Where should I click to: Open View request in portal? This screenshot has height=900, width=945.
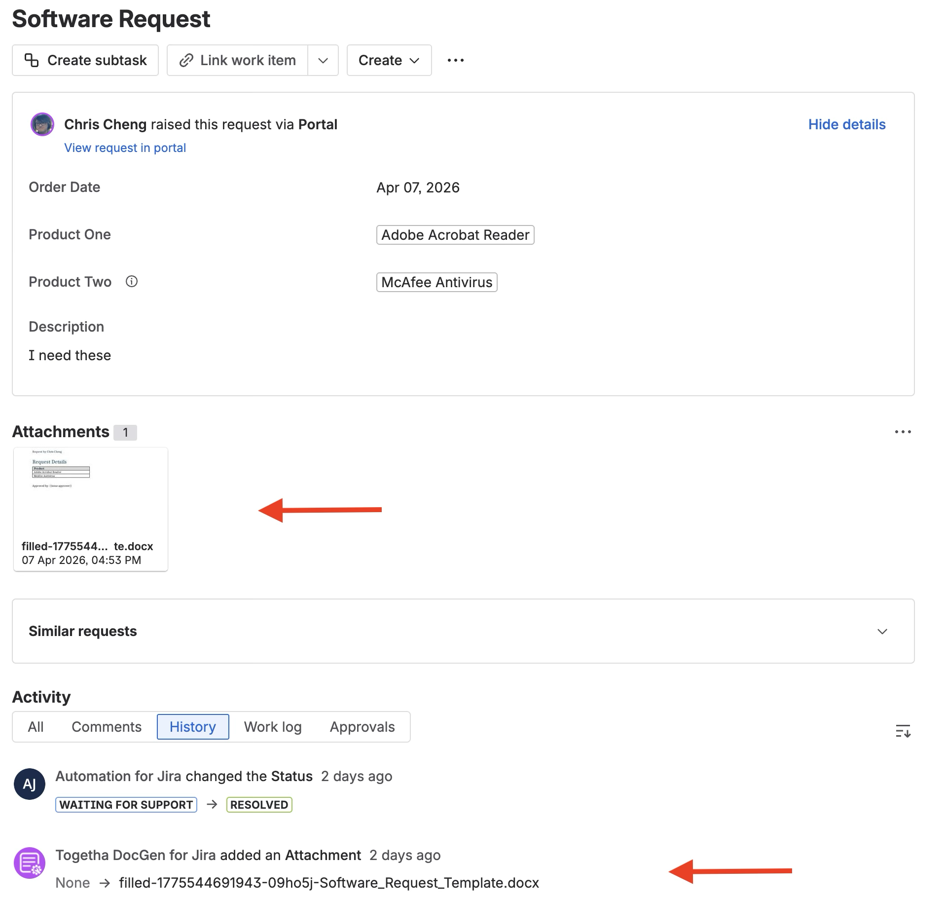[124, 147]
